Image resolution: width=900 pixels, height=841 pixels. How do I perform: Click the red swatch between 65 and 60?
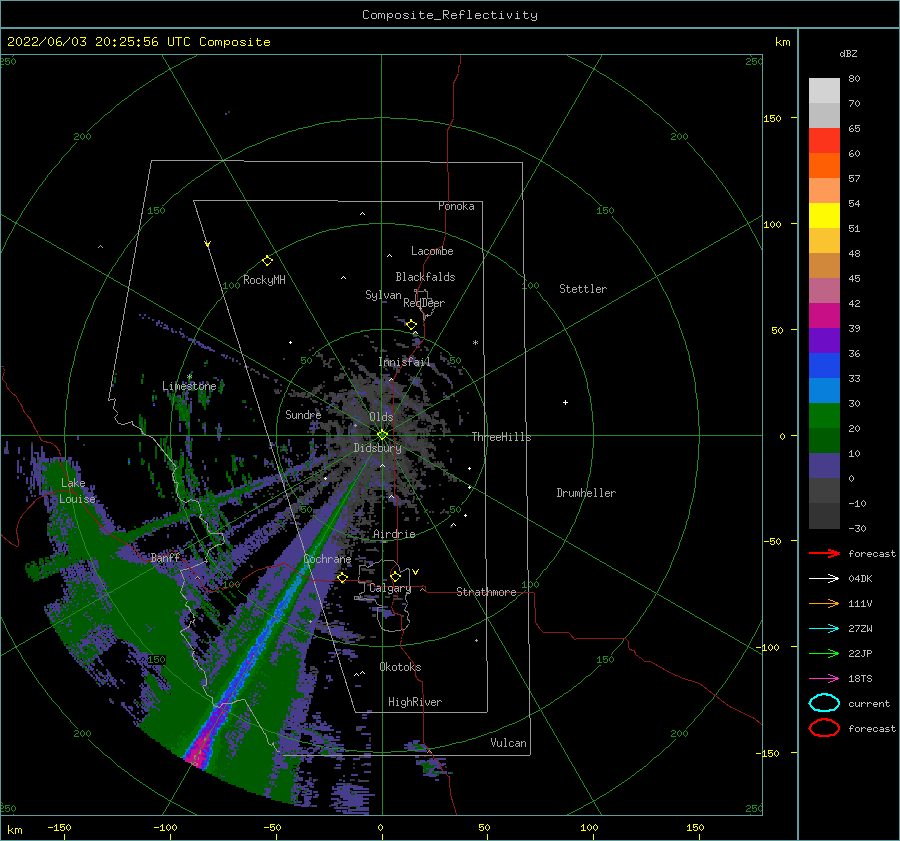pyautogui.click(x=824, y=141)
